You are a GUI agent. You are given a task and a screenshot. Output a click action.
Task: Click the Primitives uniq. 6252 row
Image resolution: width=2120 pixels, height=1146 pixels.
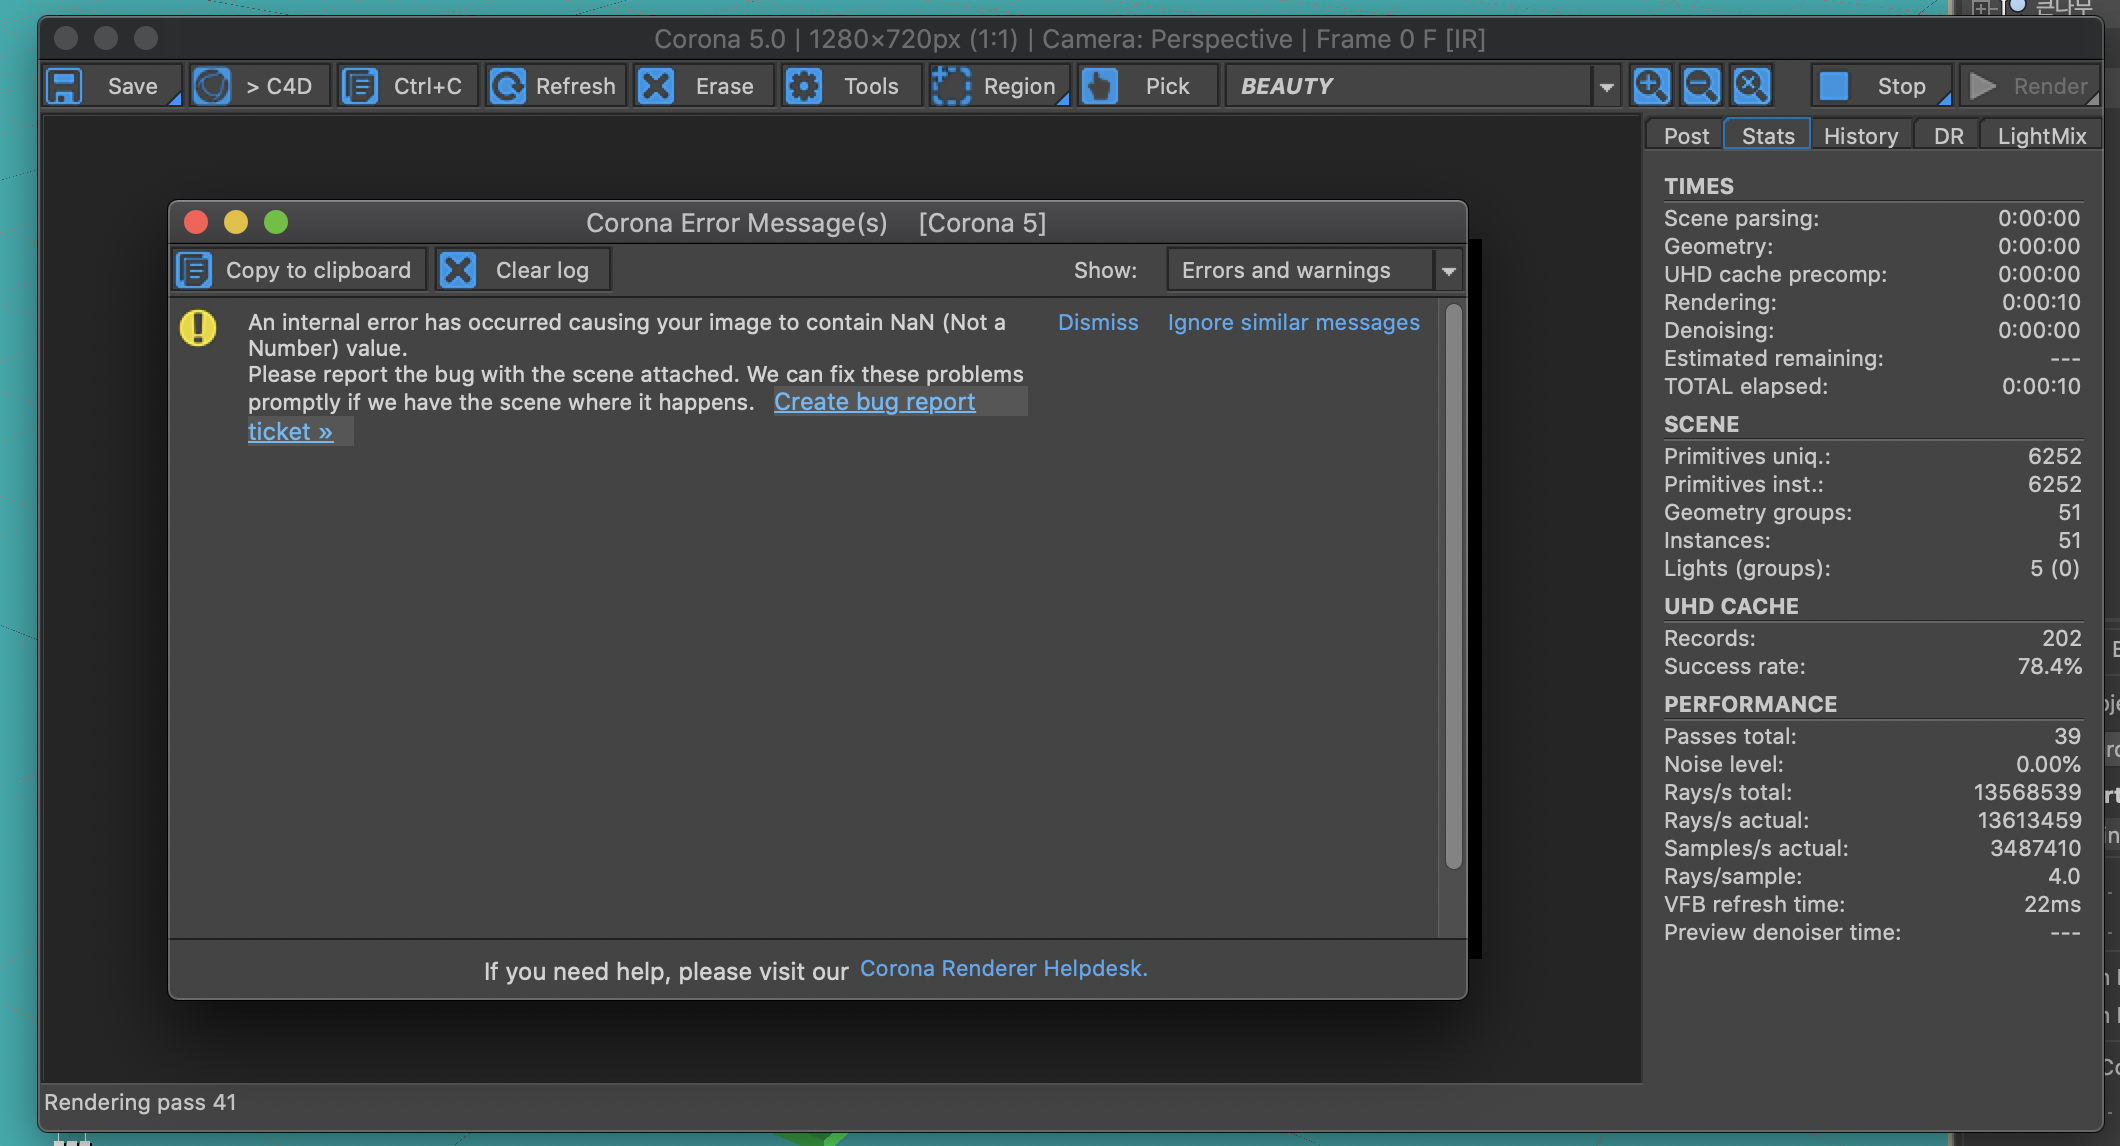coord(1872,456)
